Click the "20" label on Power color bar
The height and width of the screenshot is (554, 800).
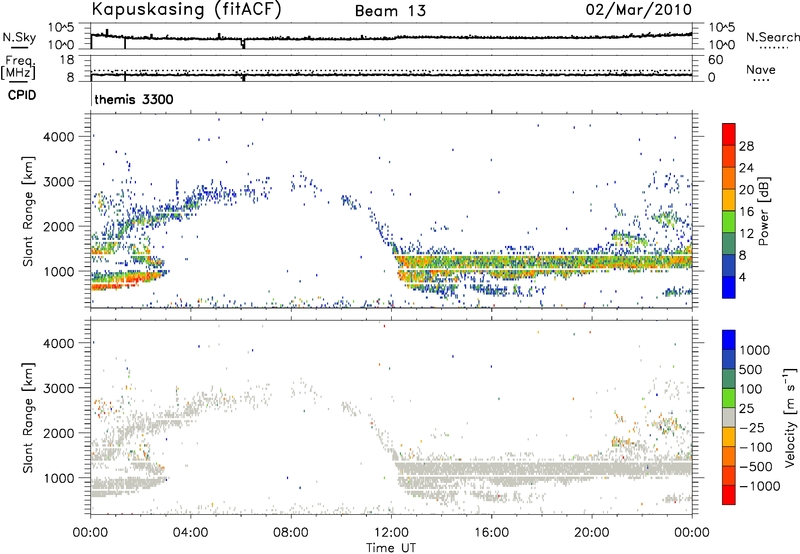(746, 190)
